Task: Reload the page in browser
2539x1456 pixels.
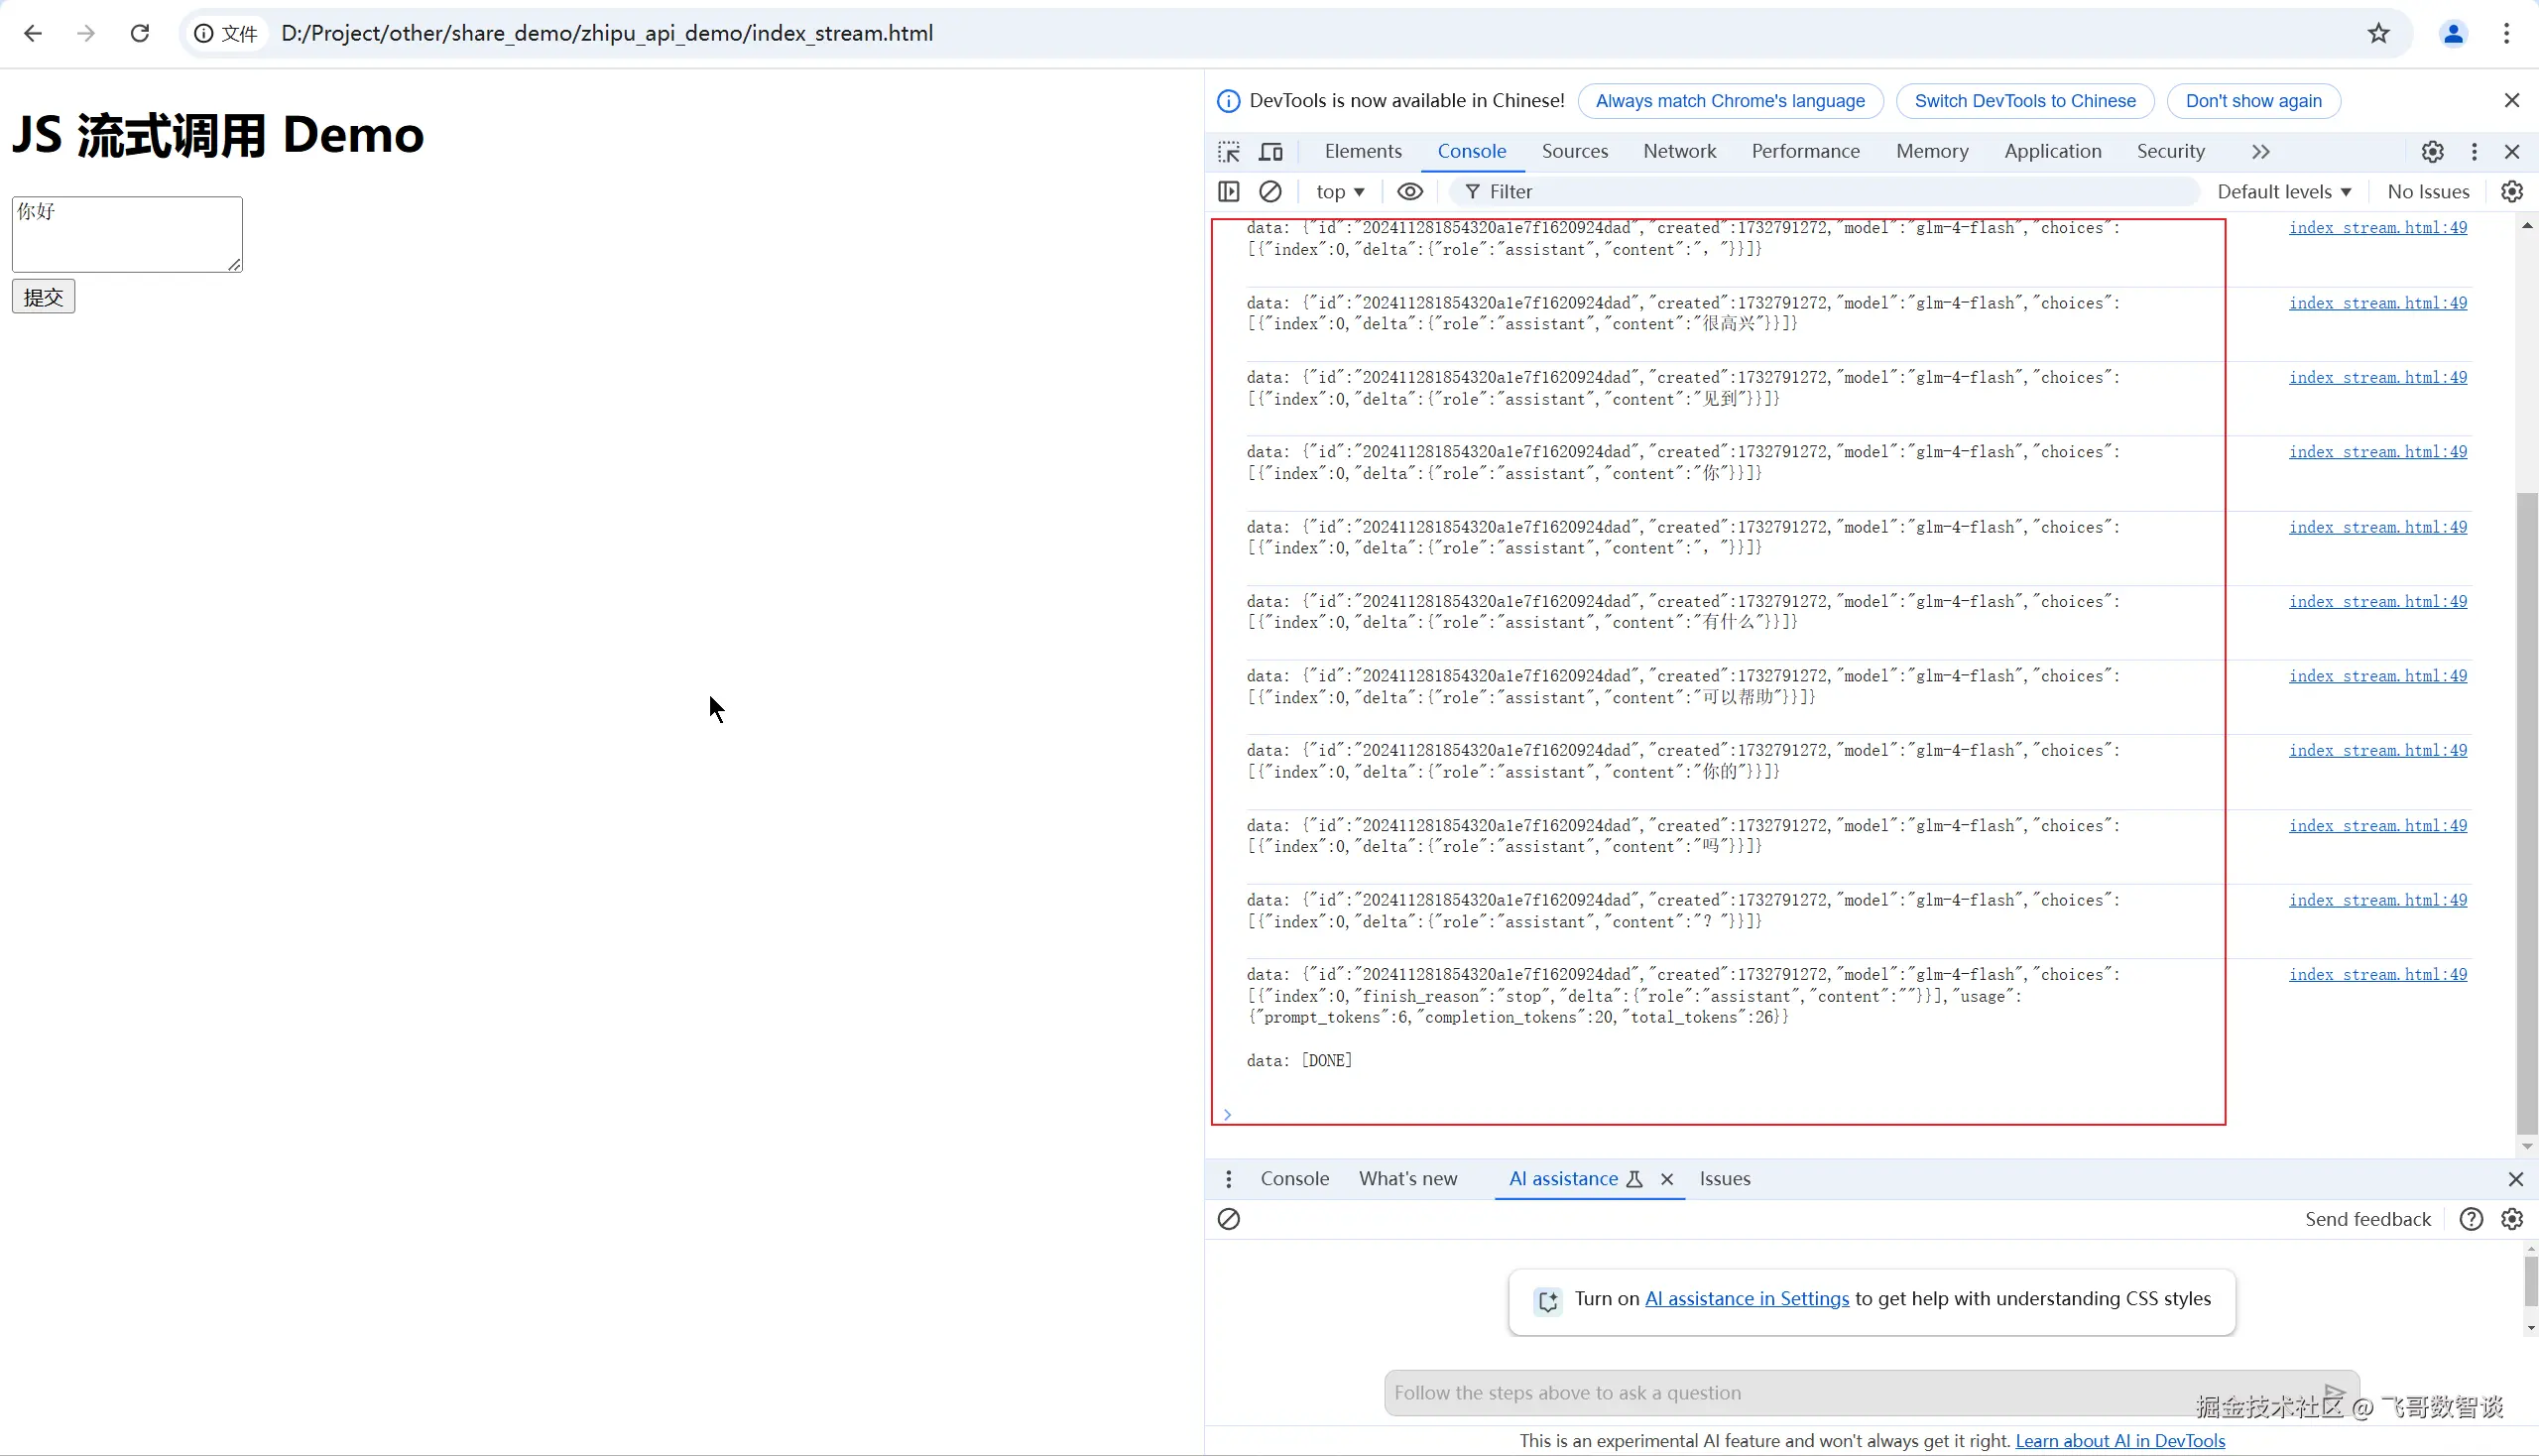Action: coord(140,33)
